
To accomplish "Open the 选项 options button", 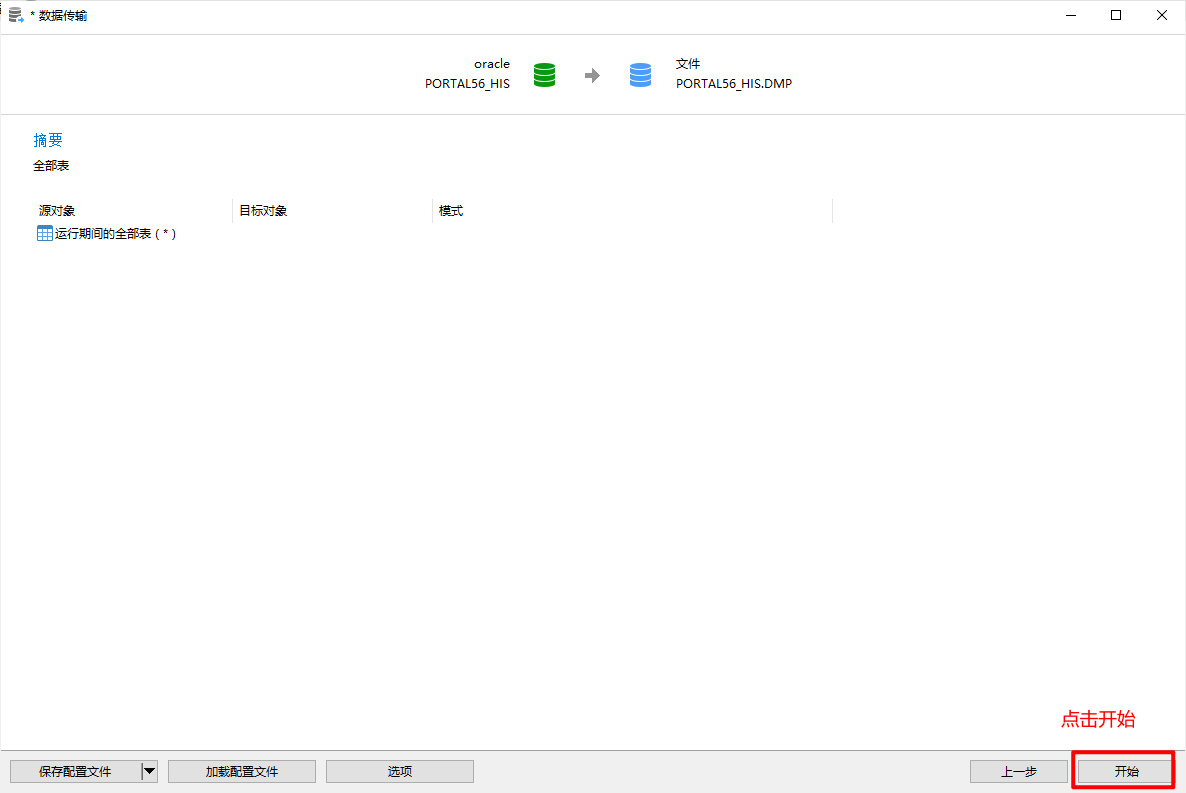I will [399, 771].
